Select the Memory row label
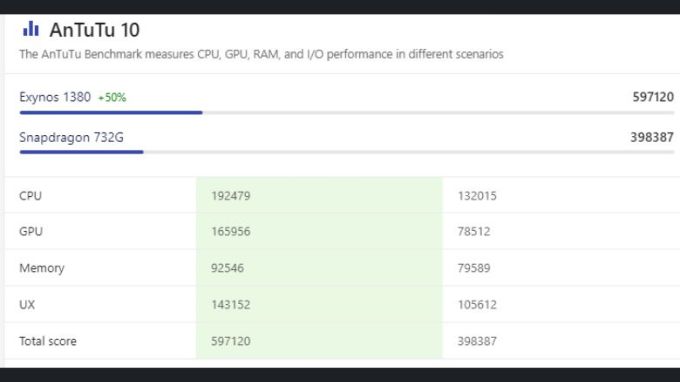This screenshot has width=680, height=382. tap(42, 268)
